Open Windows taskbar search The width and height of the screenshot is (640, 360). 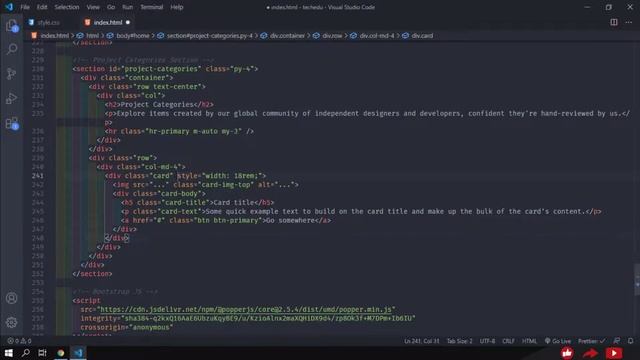point(25,353)
